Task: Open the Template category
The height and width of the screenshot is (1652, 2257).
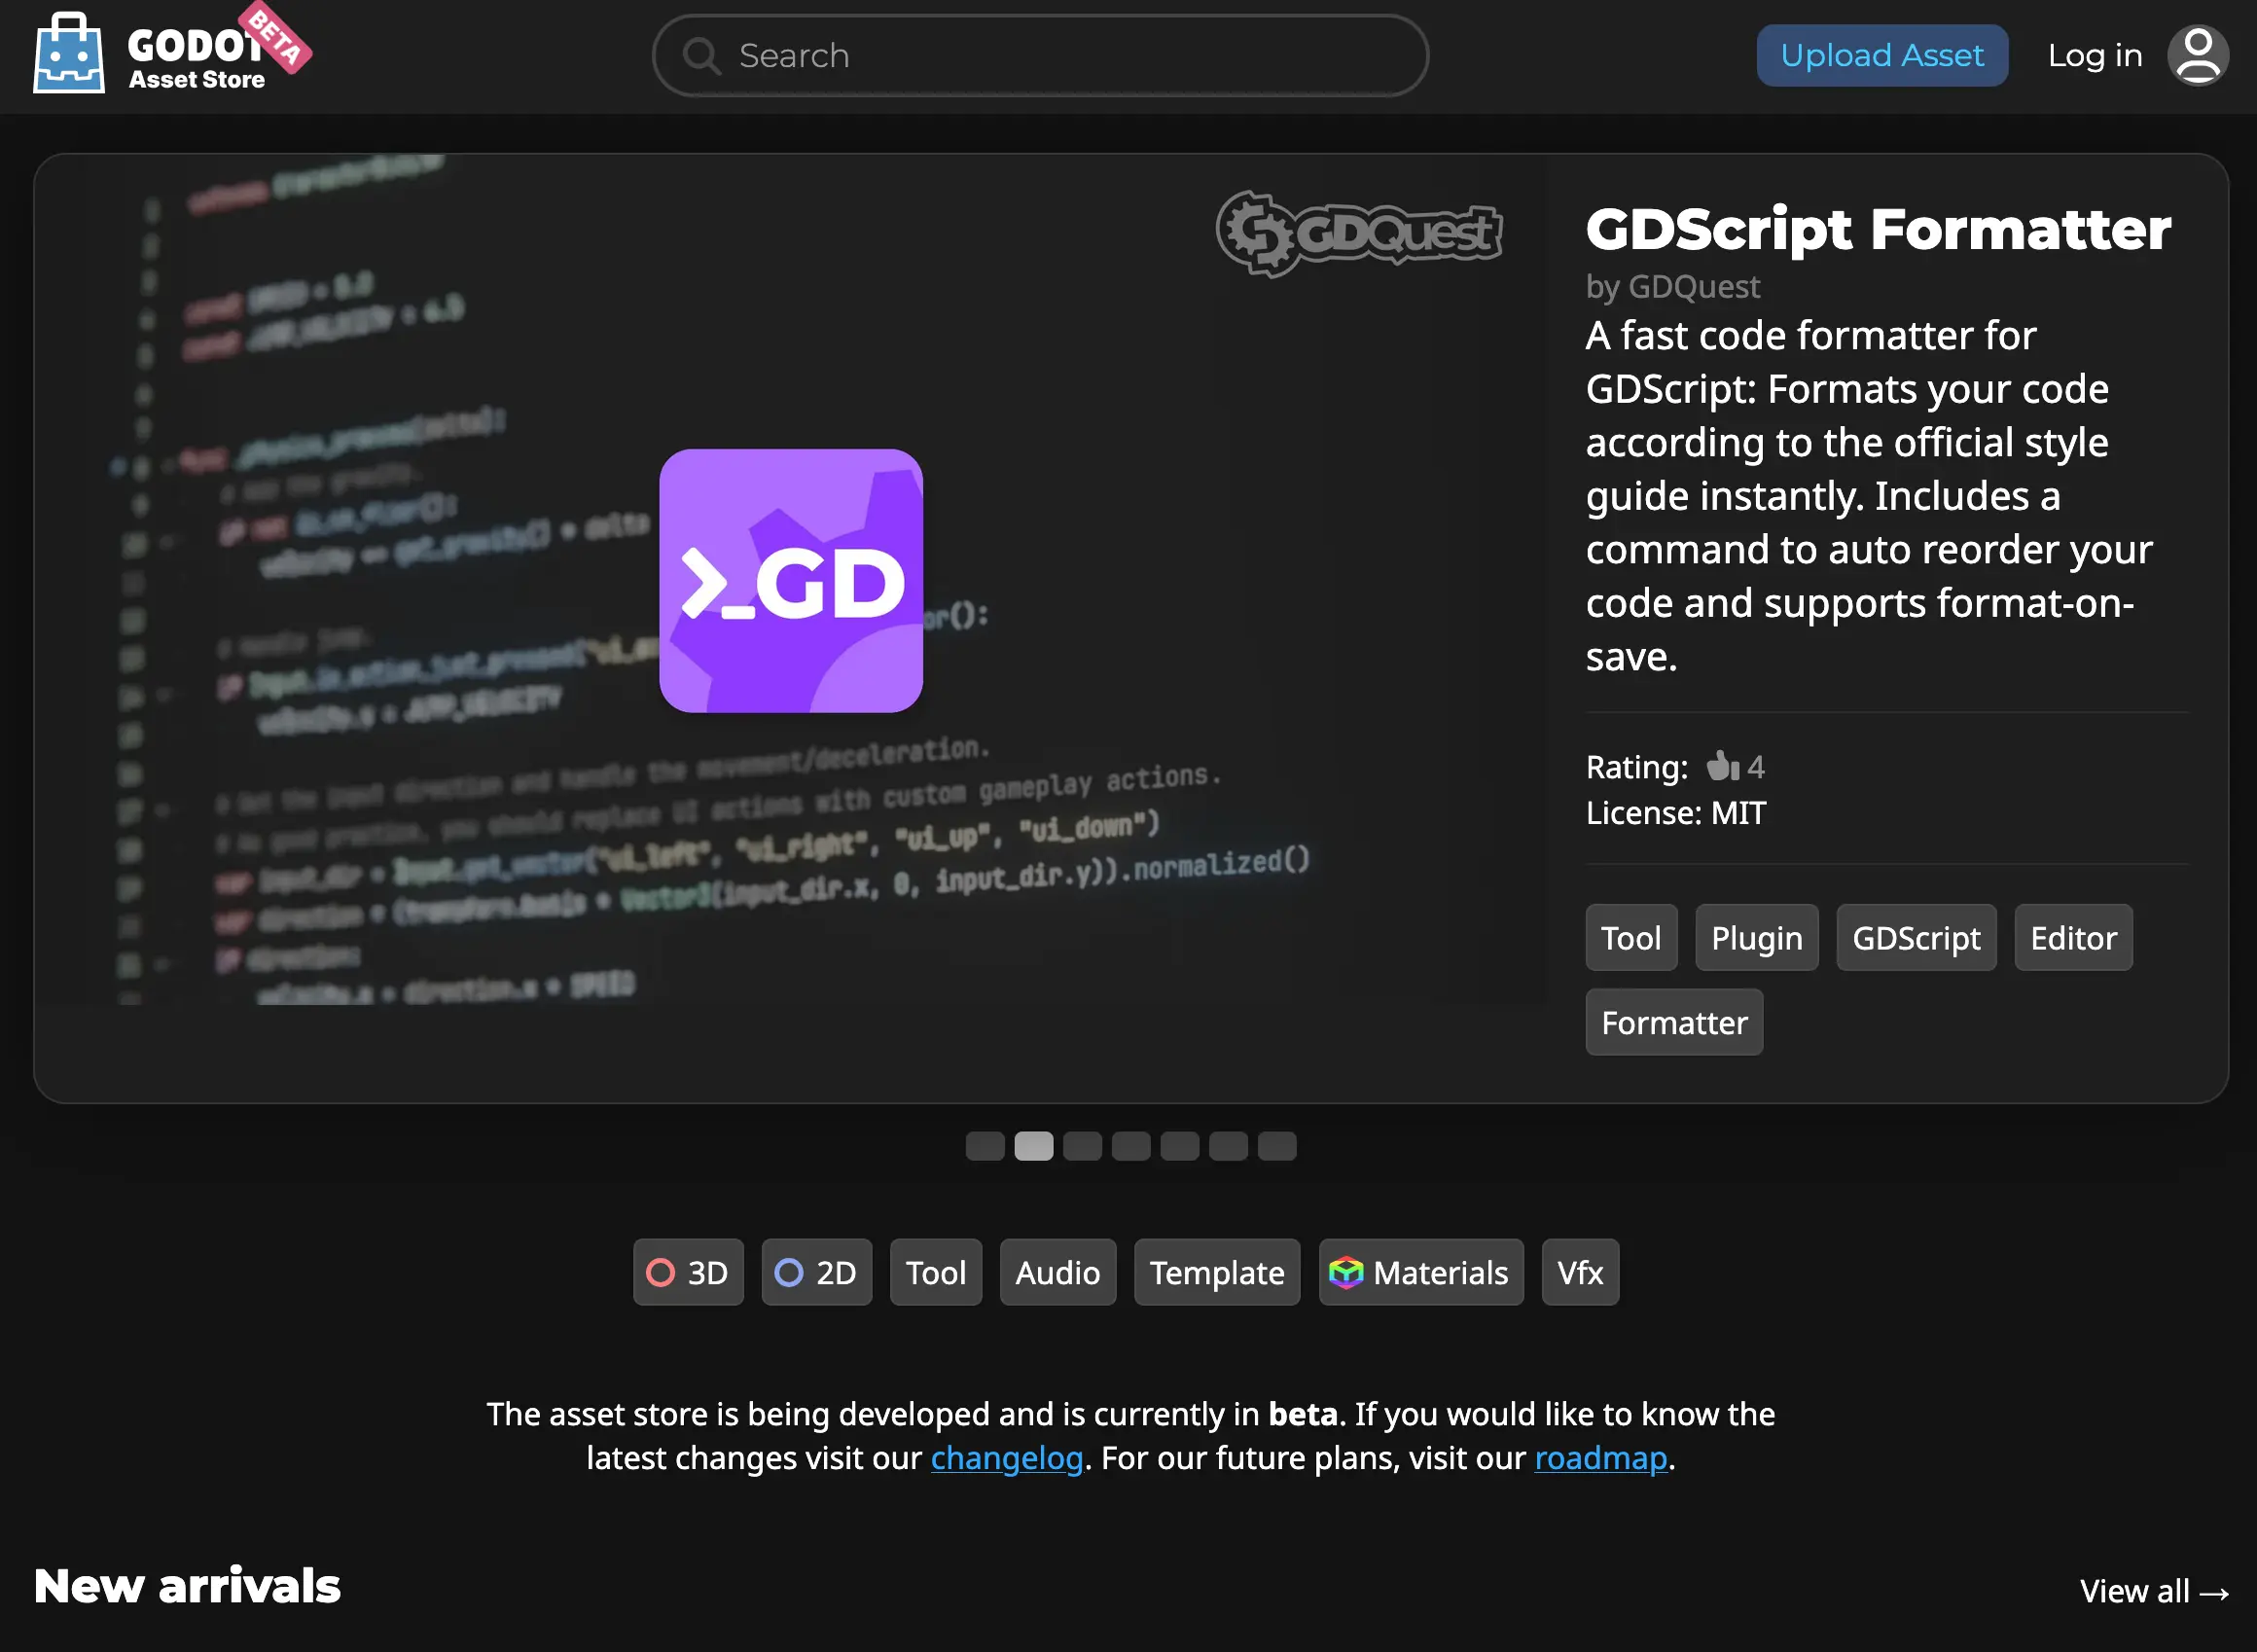Action: [1217, 1272]
